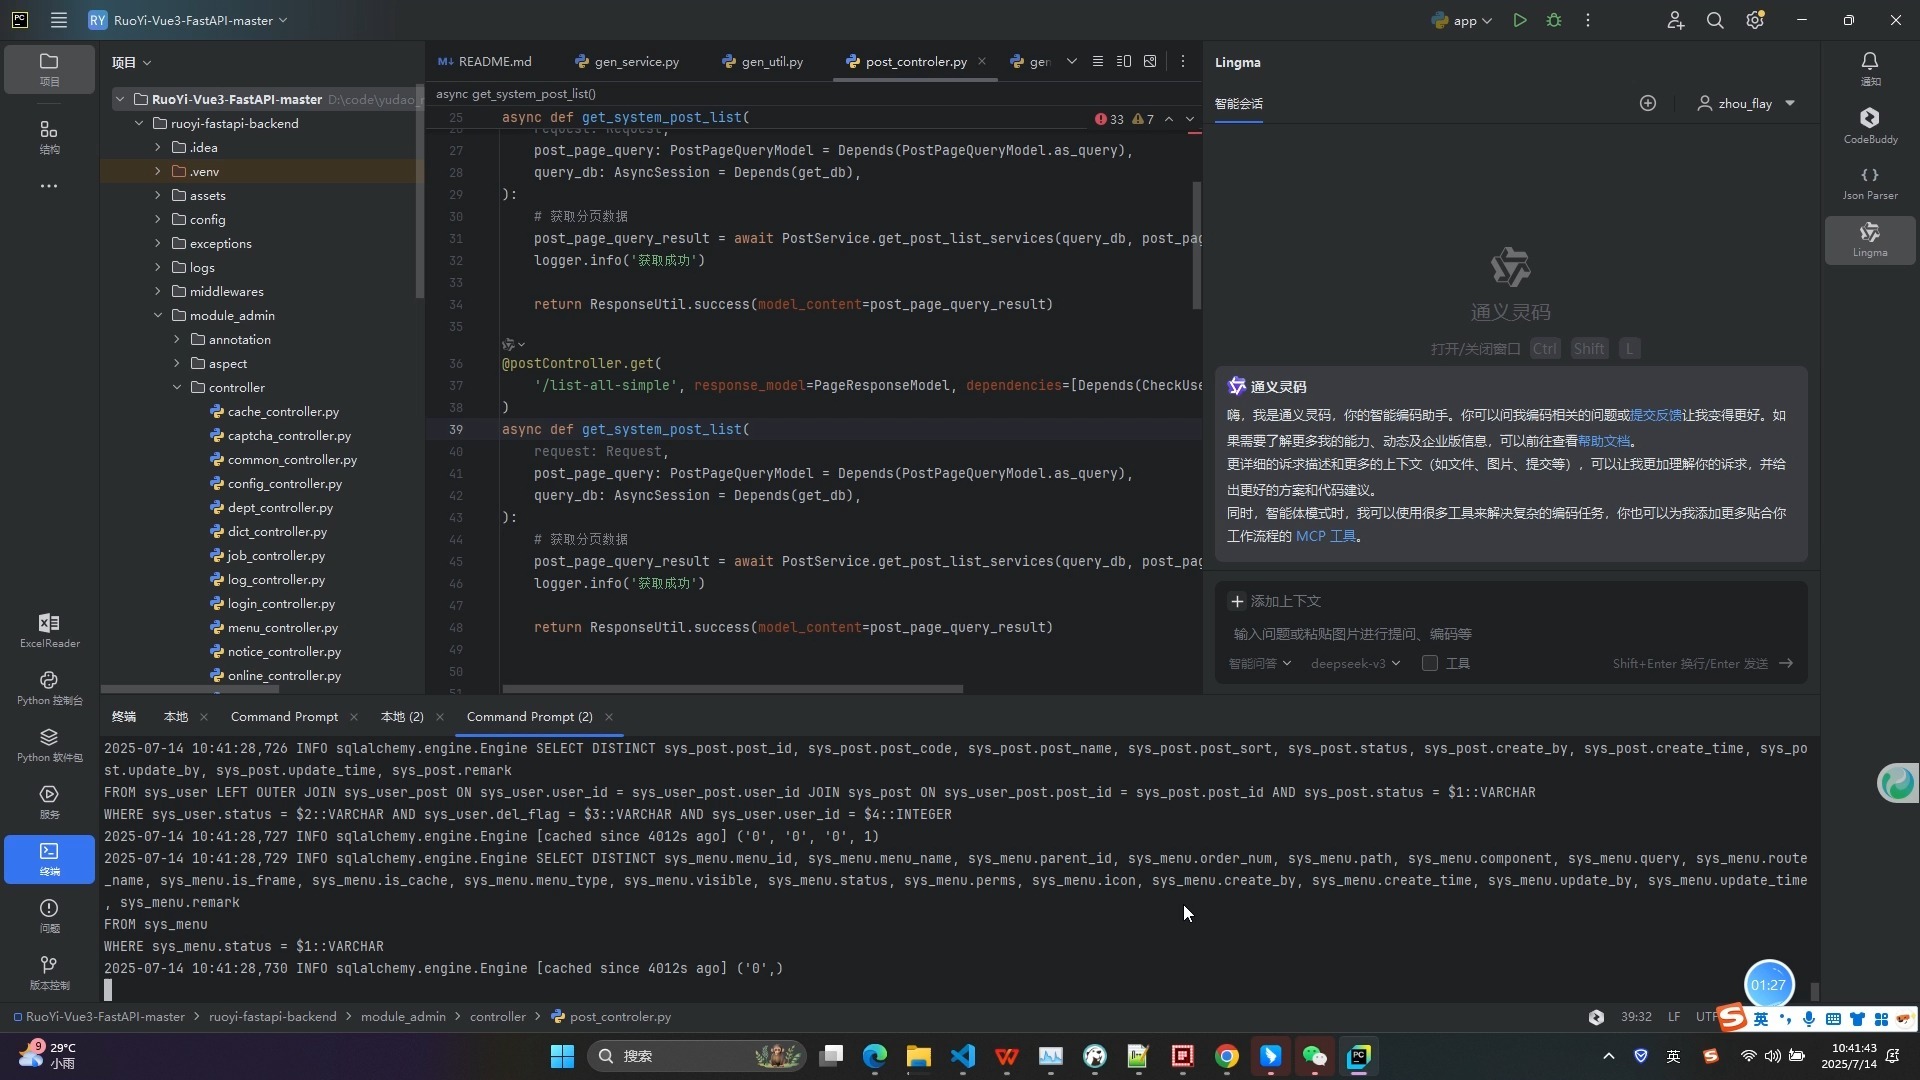The width and height of the screenshot is (1920, 1080).
Task: Open the CodeBuddy tool window
Action: [1870, 126]
